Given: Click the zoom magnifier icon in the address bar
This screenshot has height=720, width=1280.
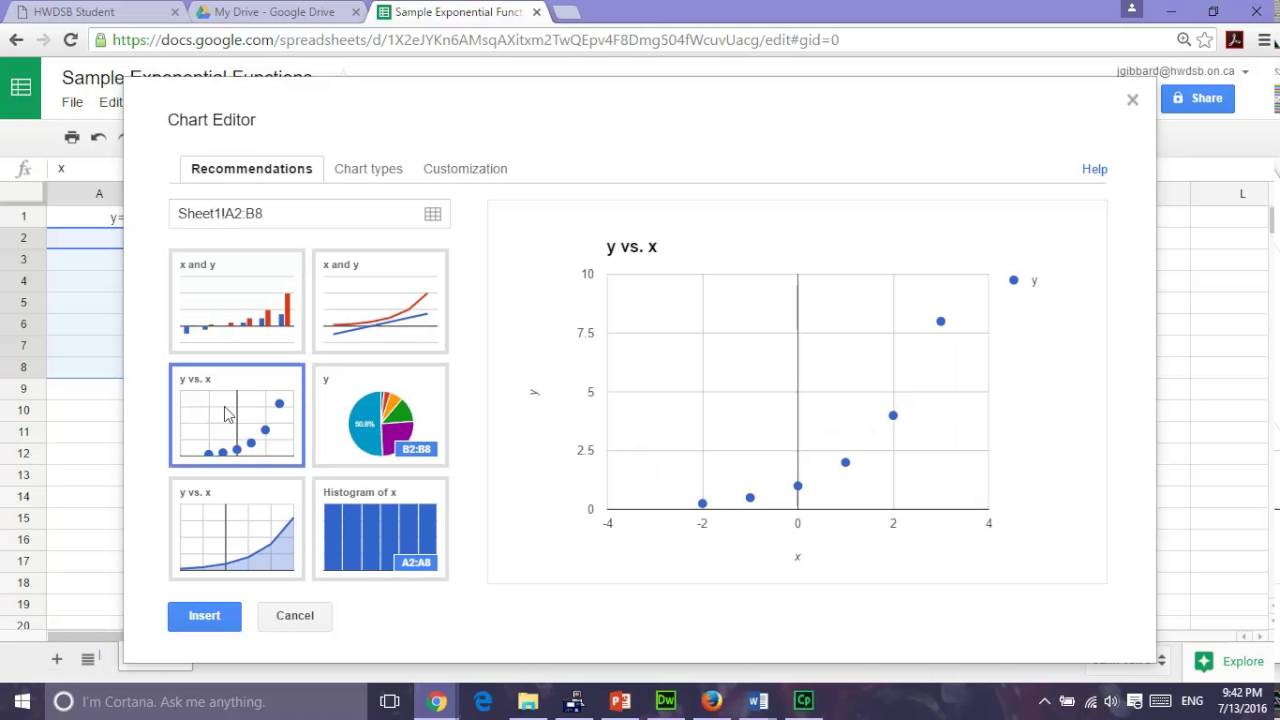Looking at the screenshot, I should click(x=1184, y=40).
